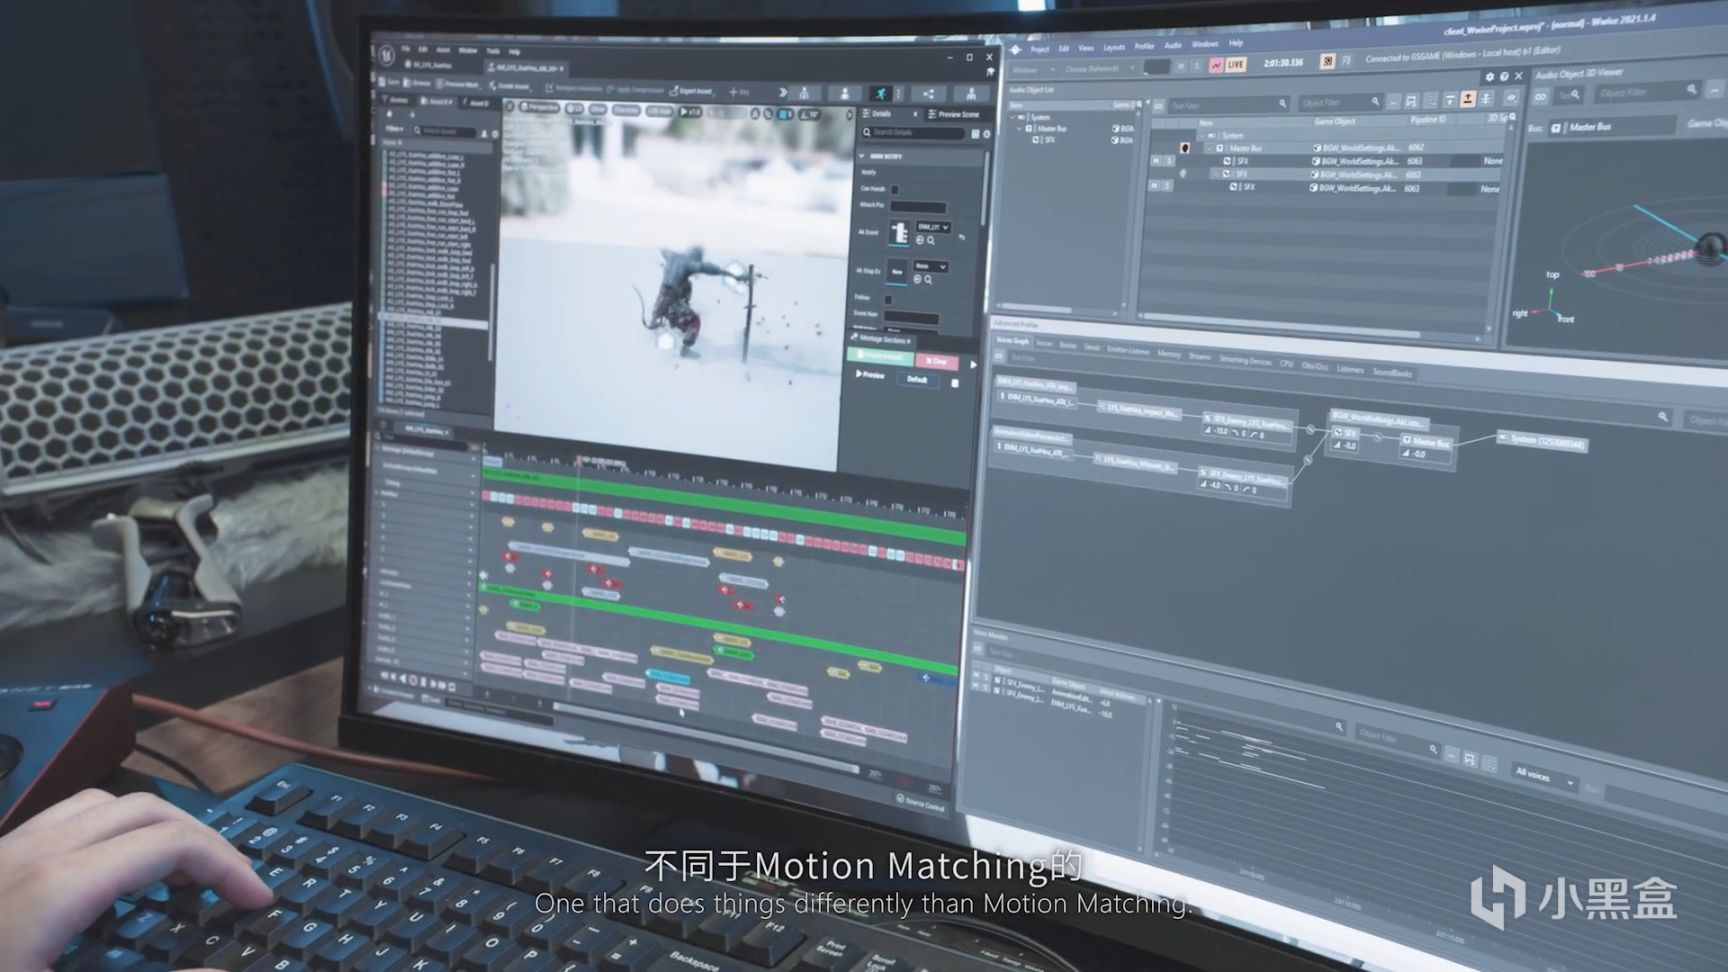1728x972 pixels.
Task: Click the Preview button in Montage Sections
Action: point(870,375)
